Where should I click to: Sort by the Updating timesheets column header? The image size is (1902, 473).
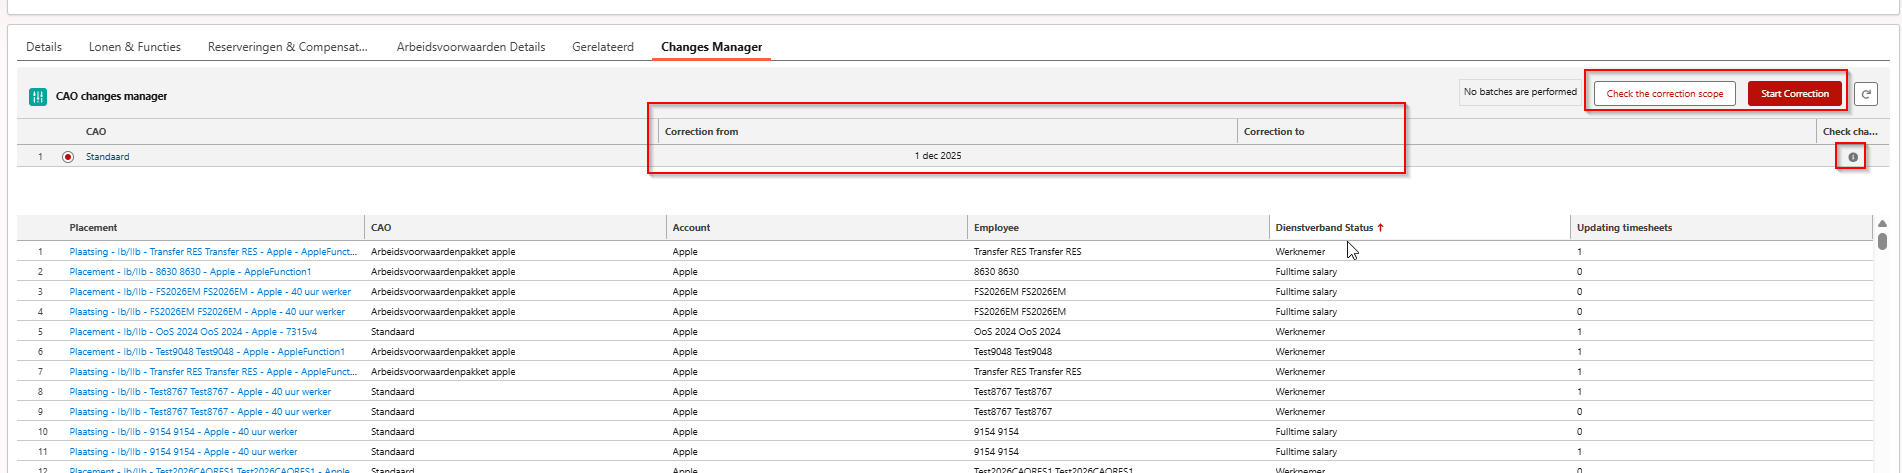tap(1624, 228)
